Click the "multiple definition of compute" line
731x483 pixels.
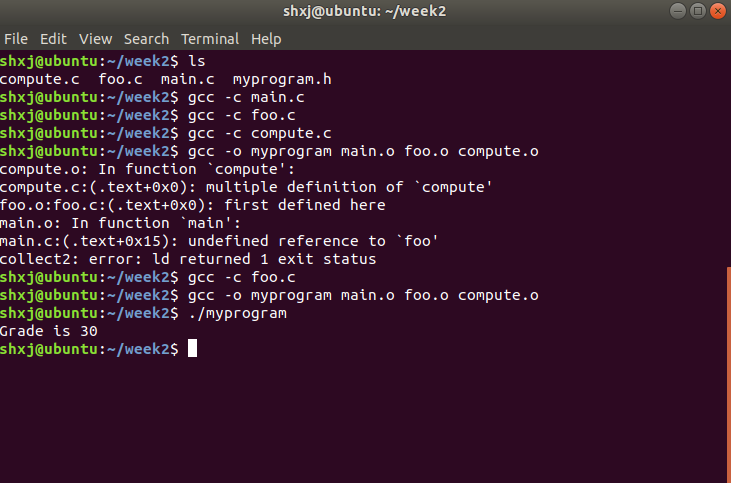coord(247,187)
